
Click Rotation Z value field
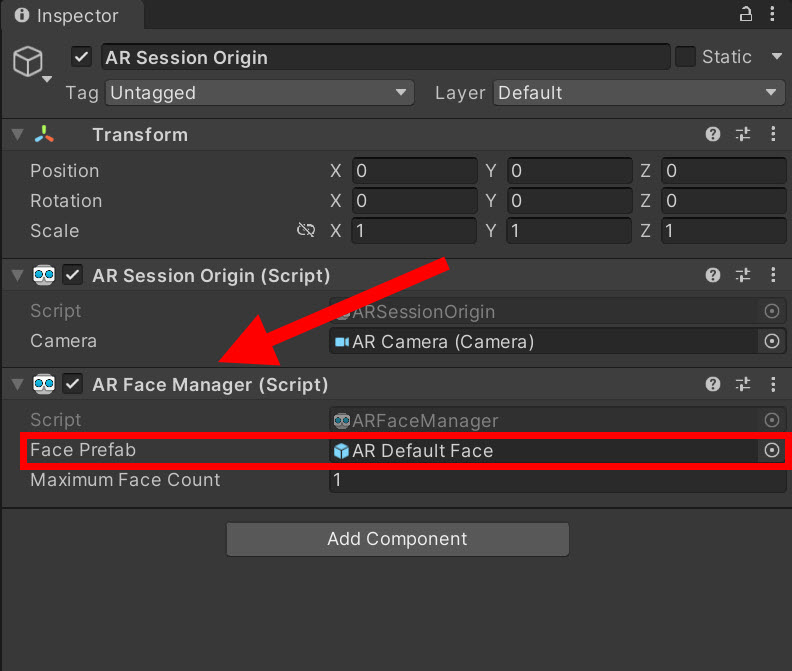[724, 201]
